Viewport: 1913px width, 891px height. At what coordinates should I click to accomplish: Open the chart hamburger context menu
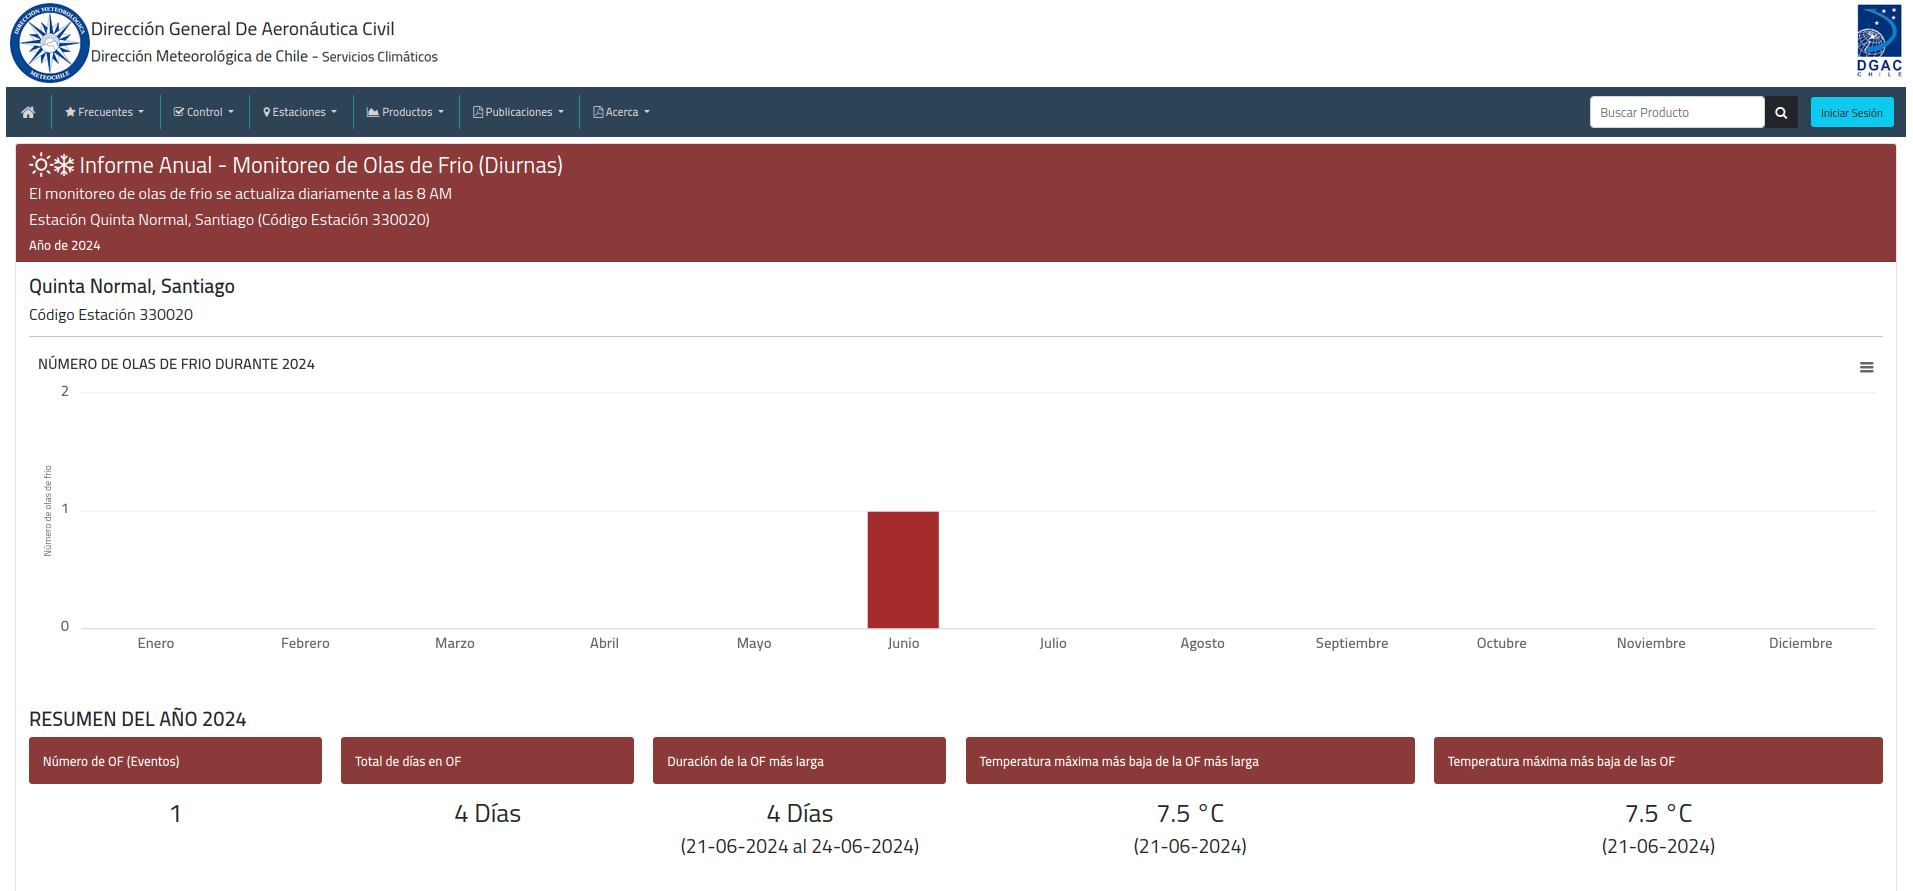tap(1866, 367)
